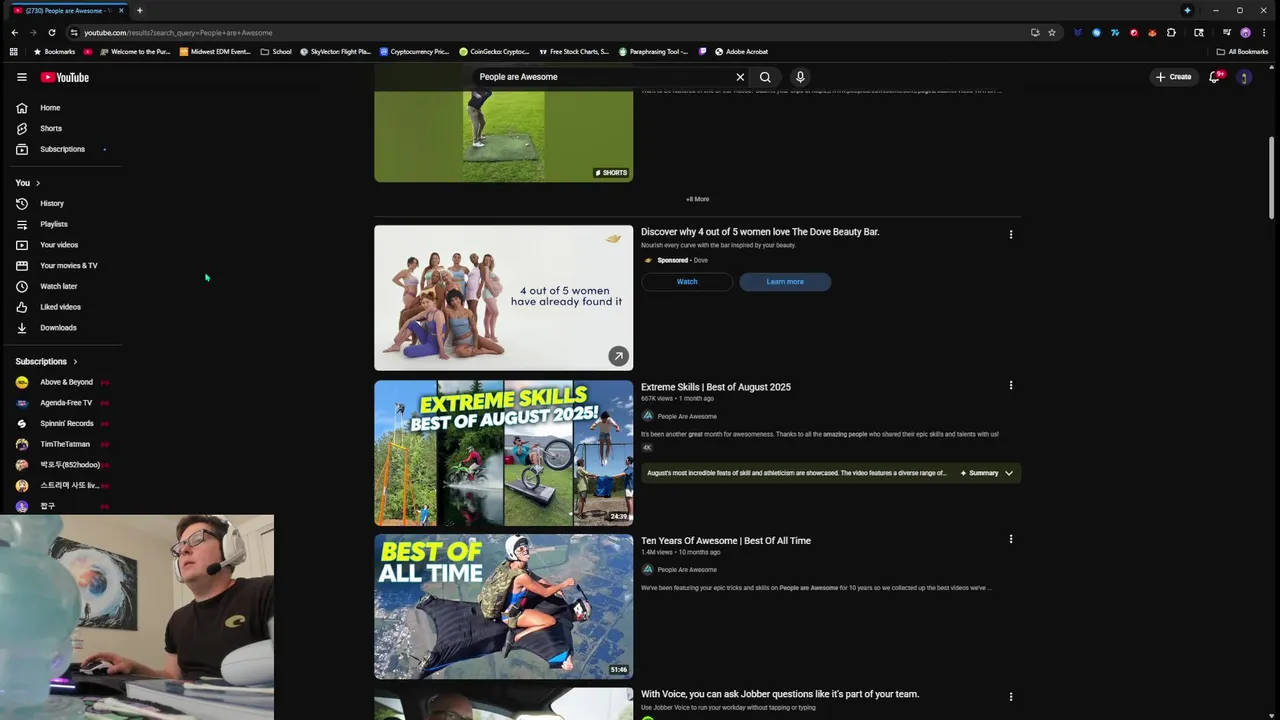Open options for the Jobber ad
Viewport: 1280px width, 720px height.
(x=1011, y=696)
